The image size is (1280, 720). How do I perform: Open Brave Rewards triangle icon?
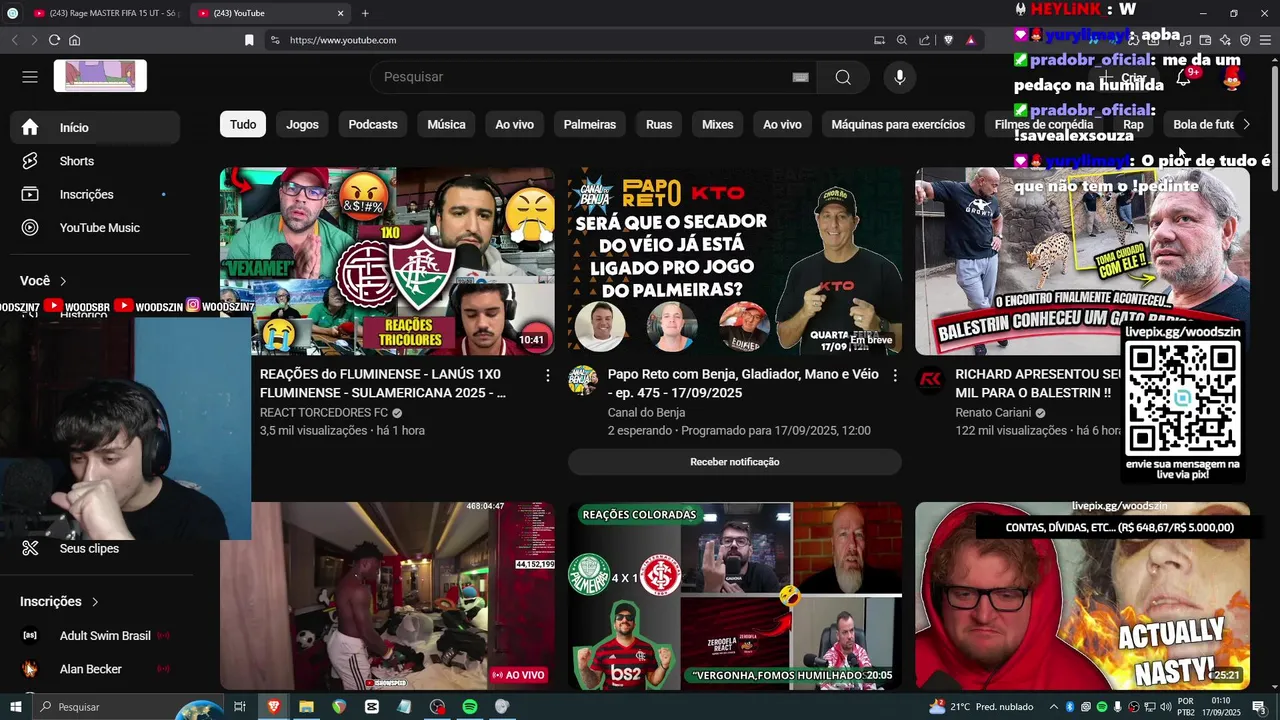tap(970, 40)
